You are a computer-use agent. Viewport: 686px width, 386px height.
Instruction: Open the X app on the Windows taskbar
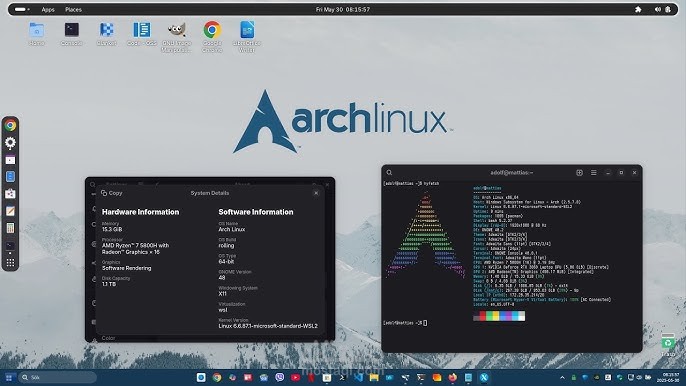[x=484, y=377]
